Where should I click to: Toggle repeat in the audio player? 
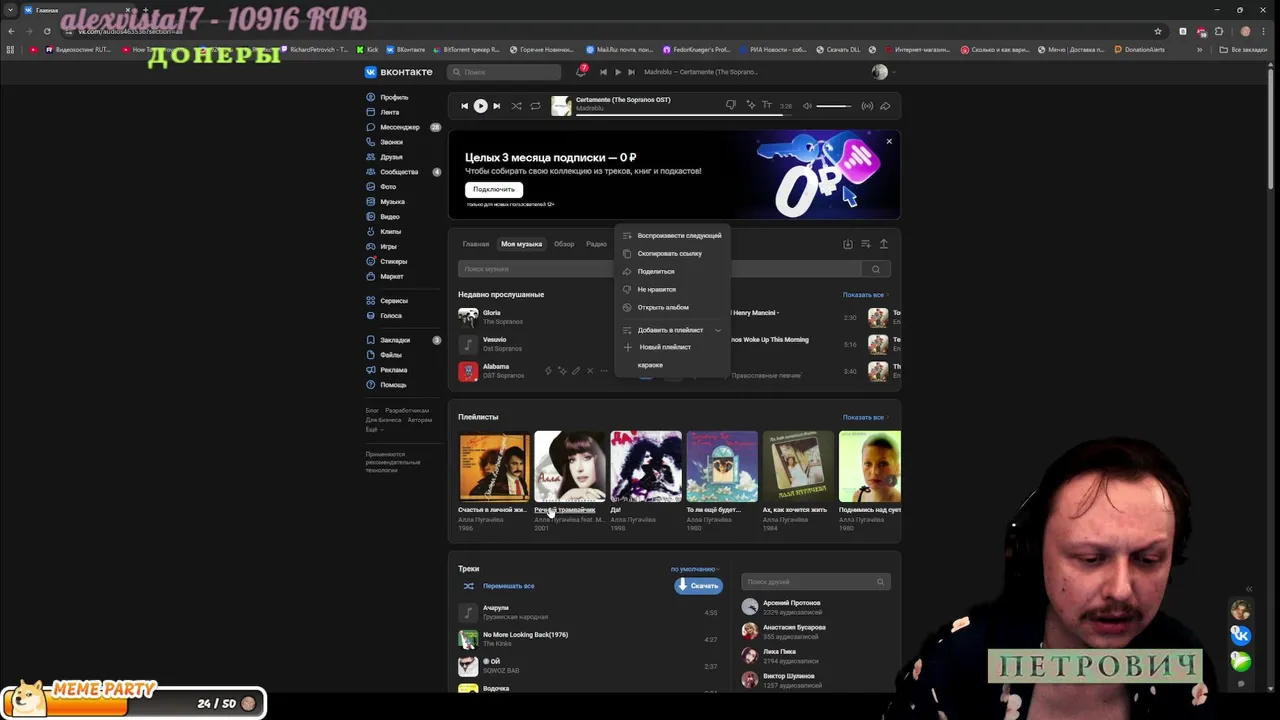[535, 106]
